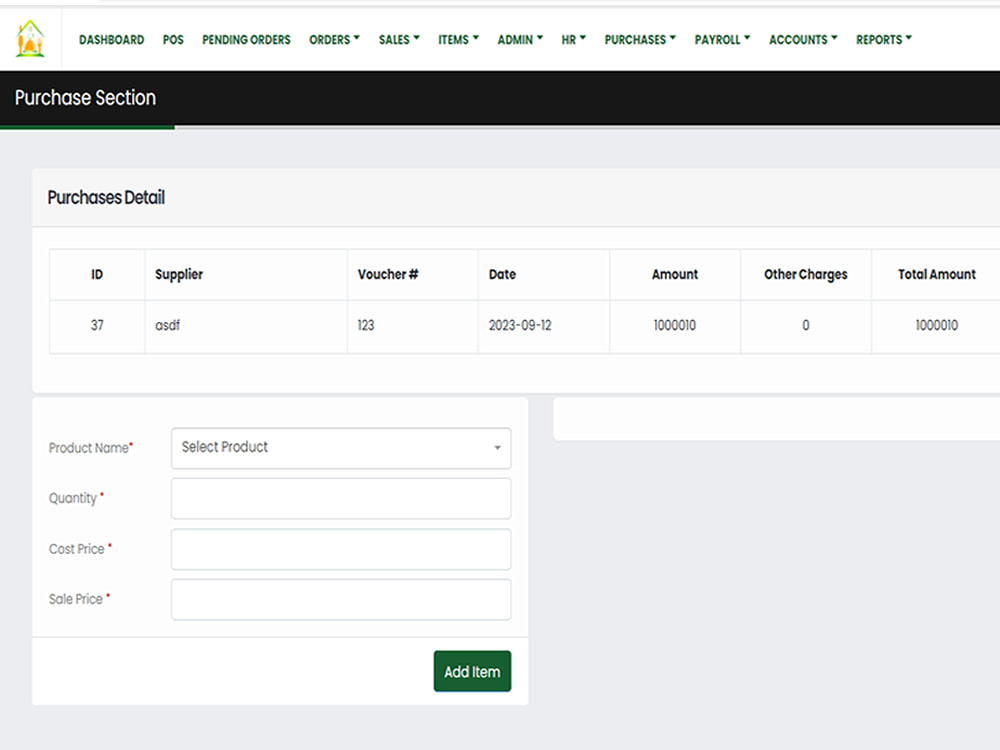Expand the Reports dropdown menu

[884, 40]
